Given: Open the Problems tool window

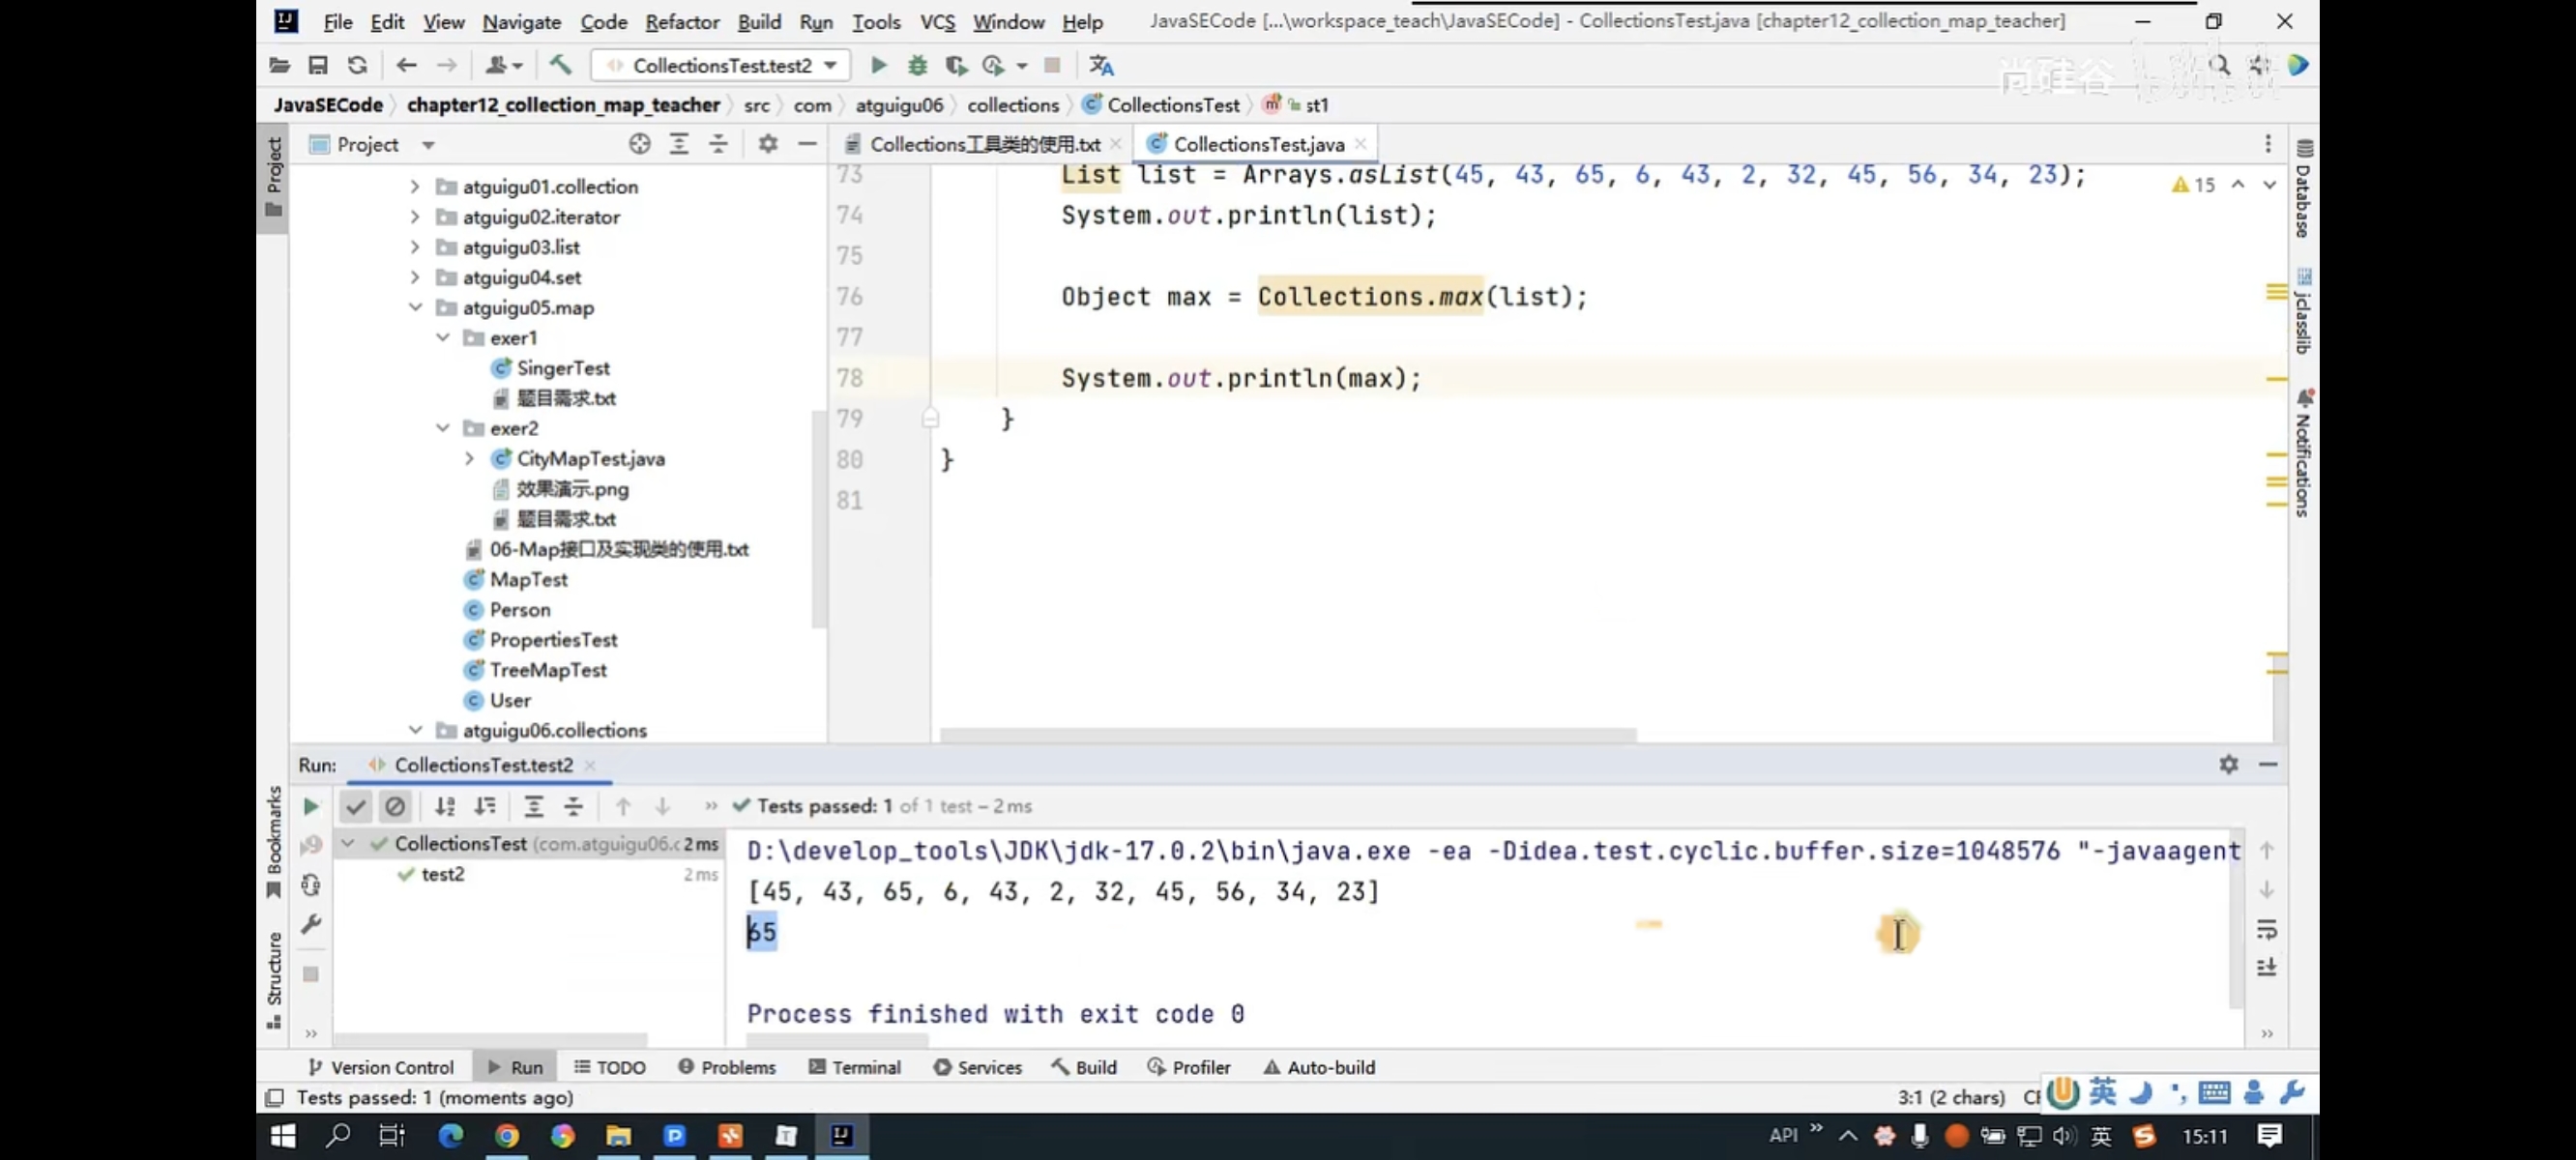Looking at the screenshot, I should (x=727, y=1067).
